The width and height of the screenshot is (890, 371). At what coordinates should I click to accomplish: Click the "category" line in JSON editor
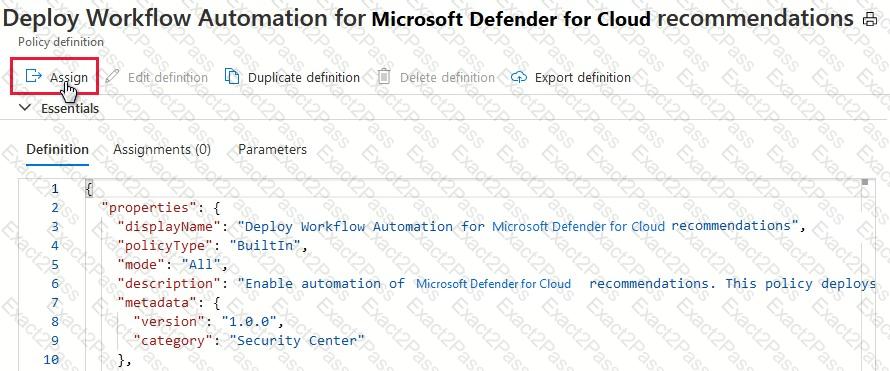[249, 341]
